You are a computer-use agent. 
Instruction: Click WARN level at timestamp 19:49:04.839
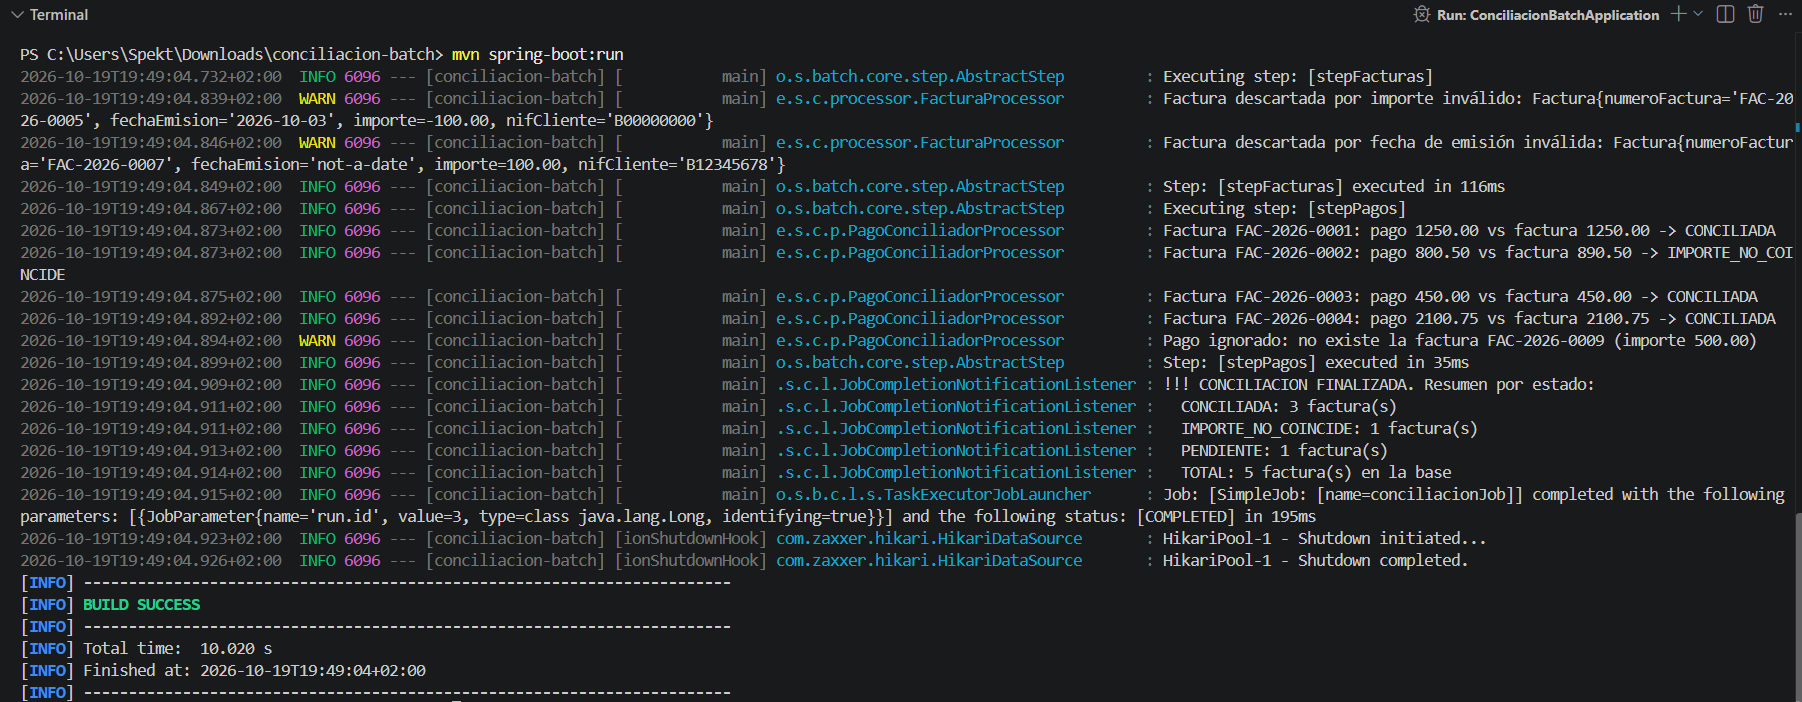click(x=317, y=98)
